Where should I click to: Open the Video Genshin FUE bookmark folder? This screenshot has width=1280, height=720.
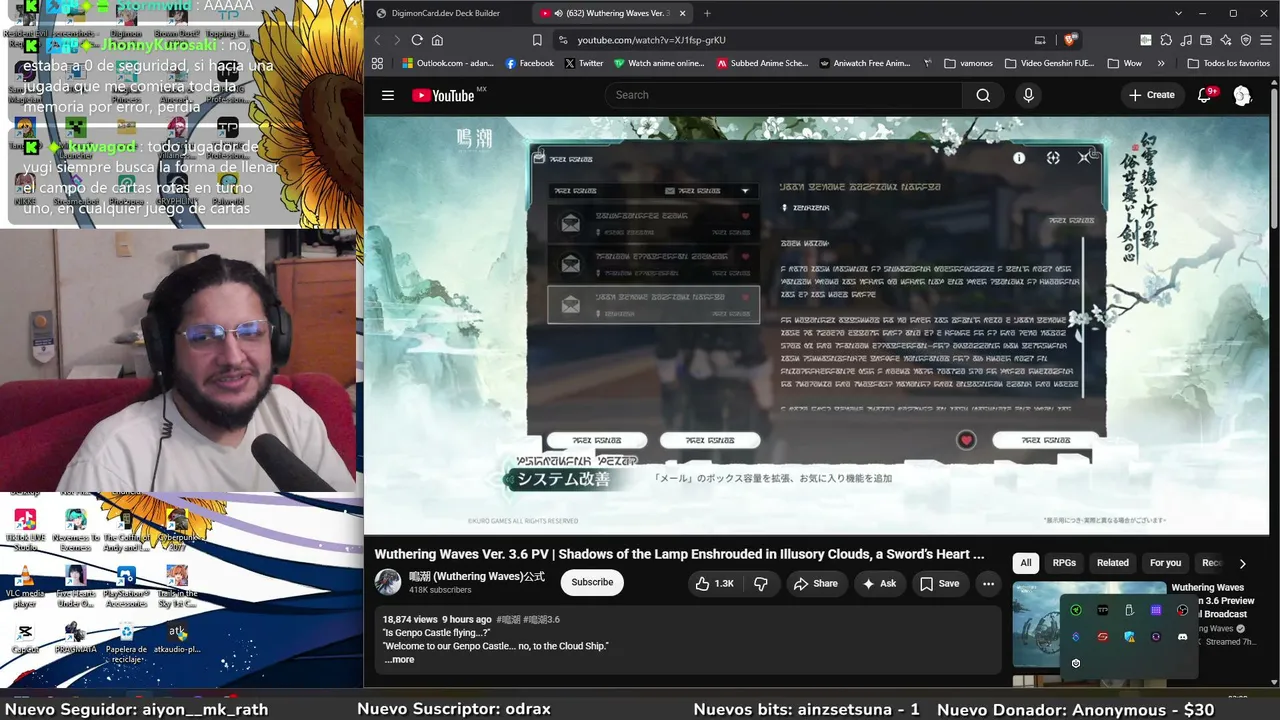(x=1051, y=63)
